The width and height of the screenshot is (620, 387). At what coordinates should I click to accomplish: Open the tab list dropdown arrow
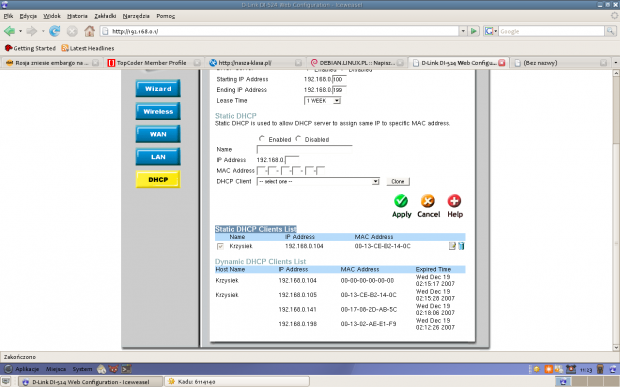pos(615,63)
